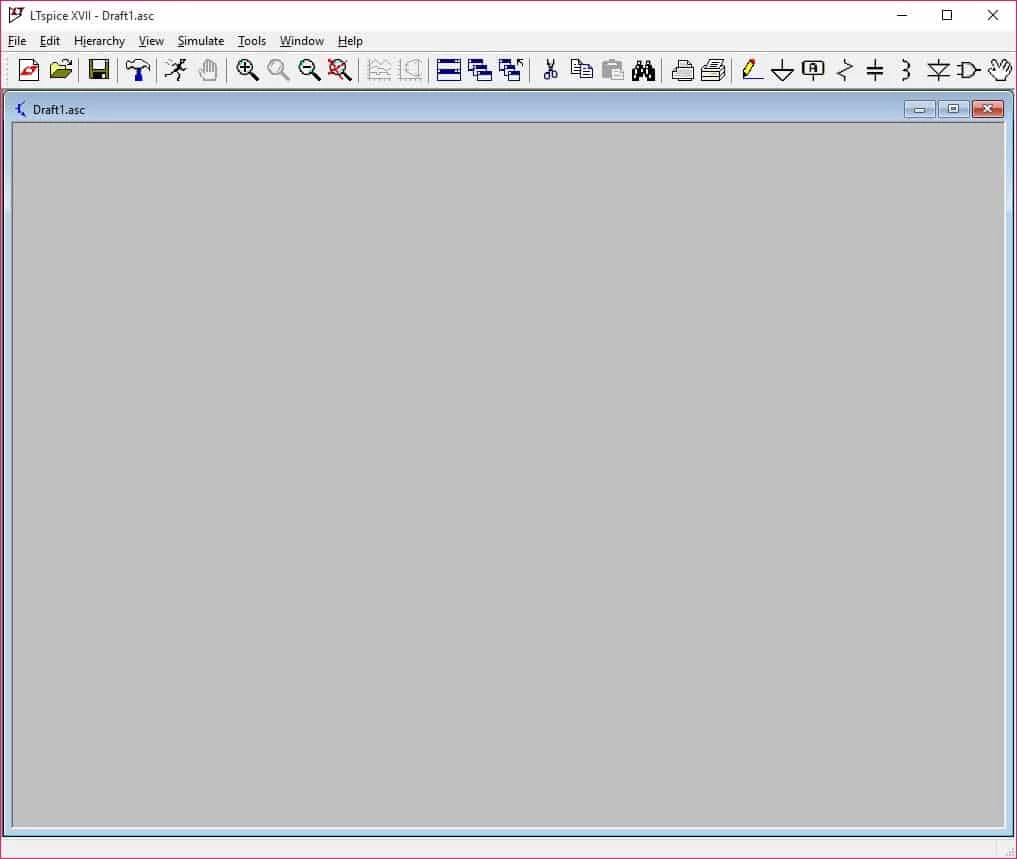Place a Ground symbol
This screenshot has height=859, width=1017.
(782, 70)
